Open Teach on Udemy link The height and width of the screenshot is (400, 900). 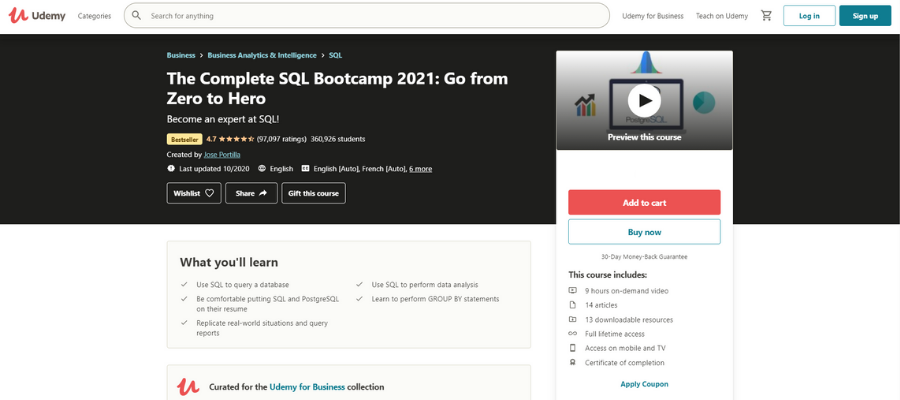pos(721,16)
